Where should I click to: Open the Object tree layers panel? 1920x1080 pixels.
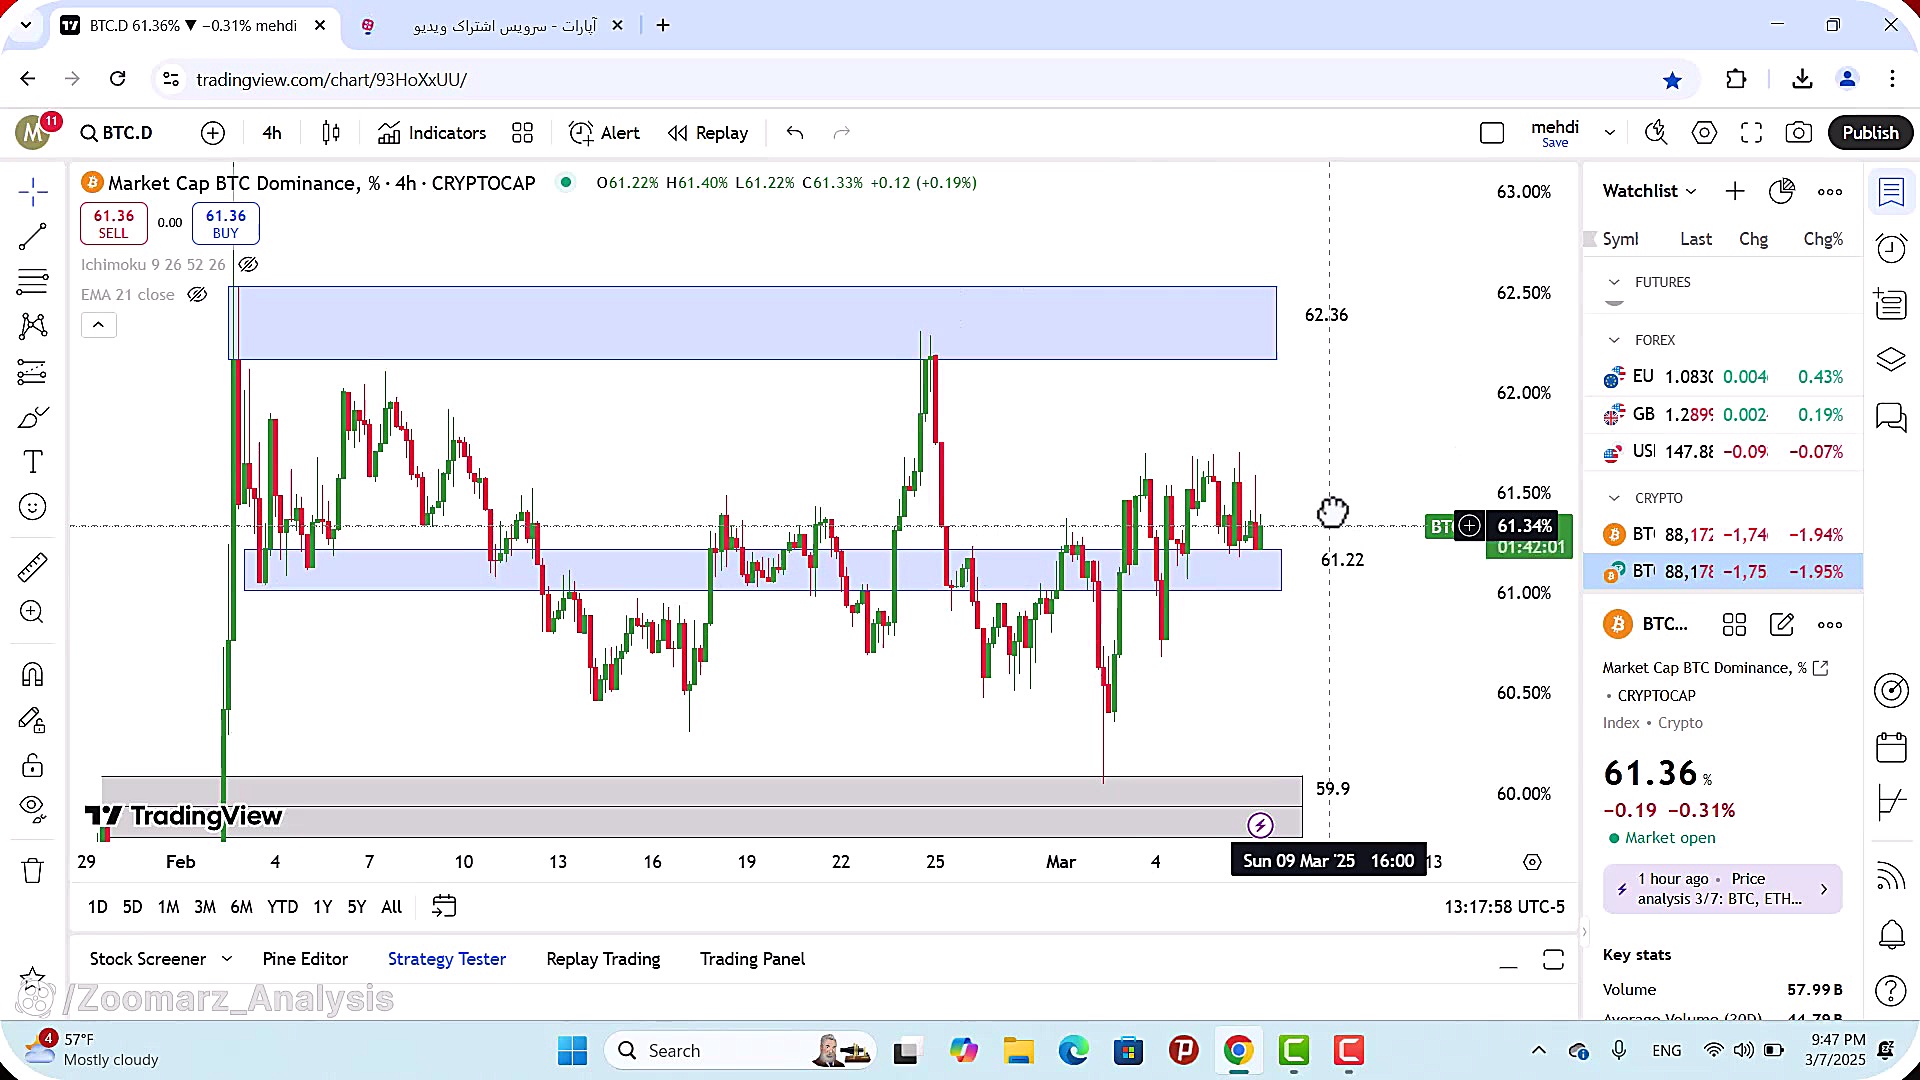click(1891, 360)
